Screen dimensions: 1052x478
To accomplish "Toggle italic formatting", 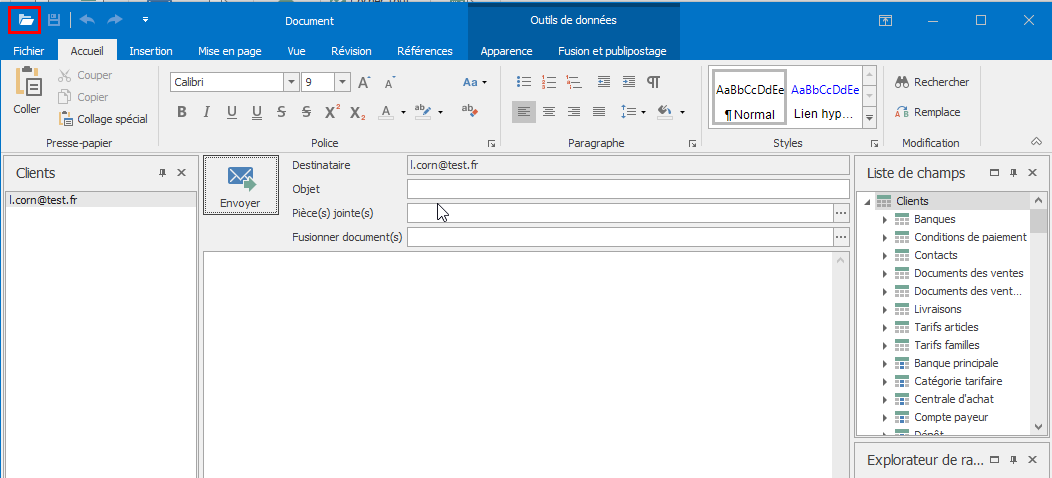I will (207, 112).
